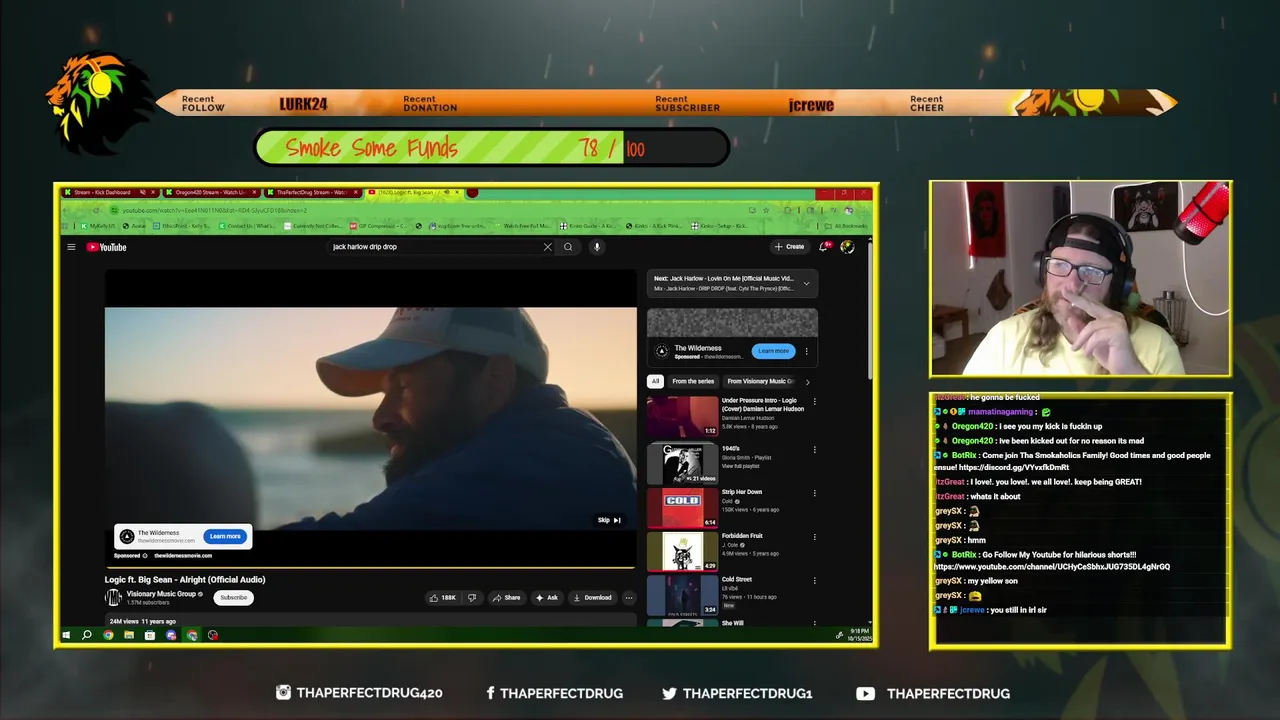Click the magnifier search button on YouTube

[568, 247]
